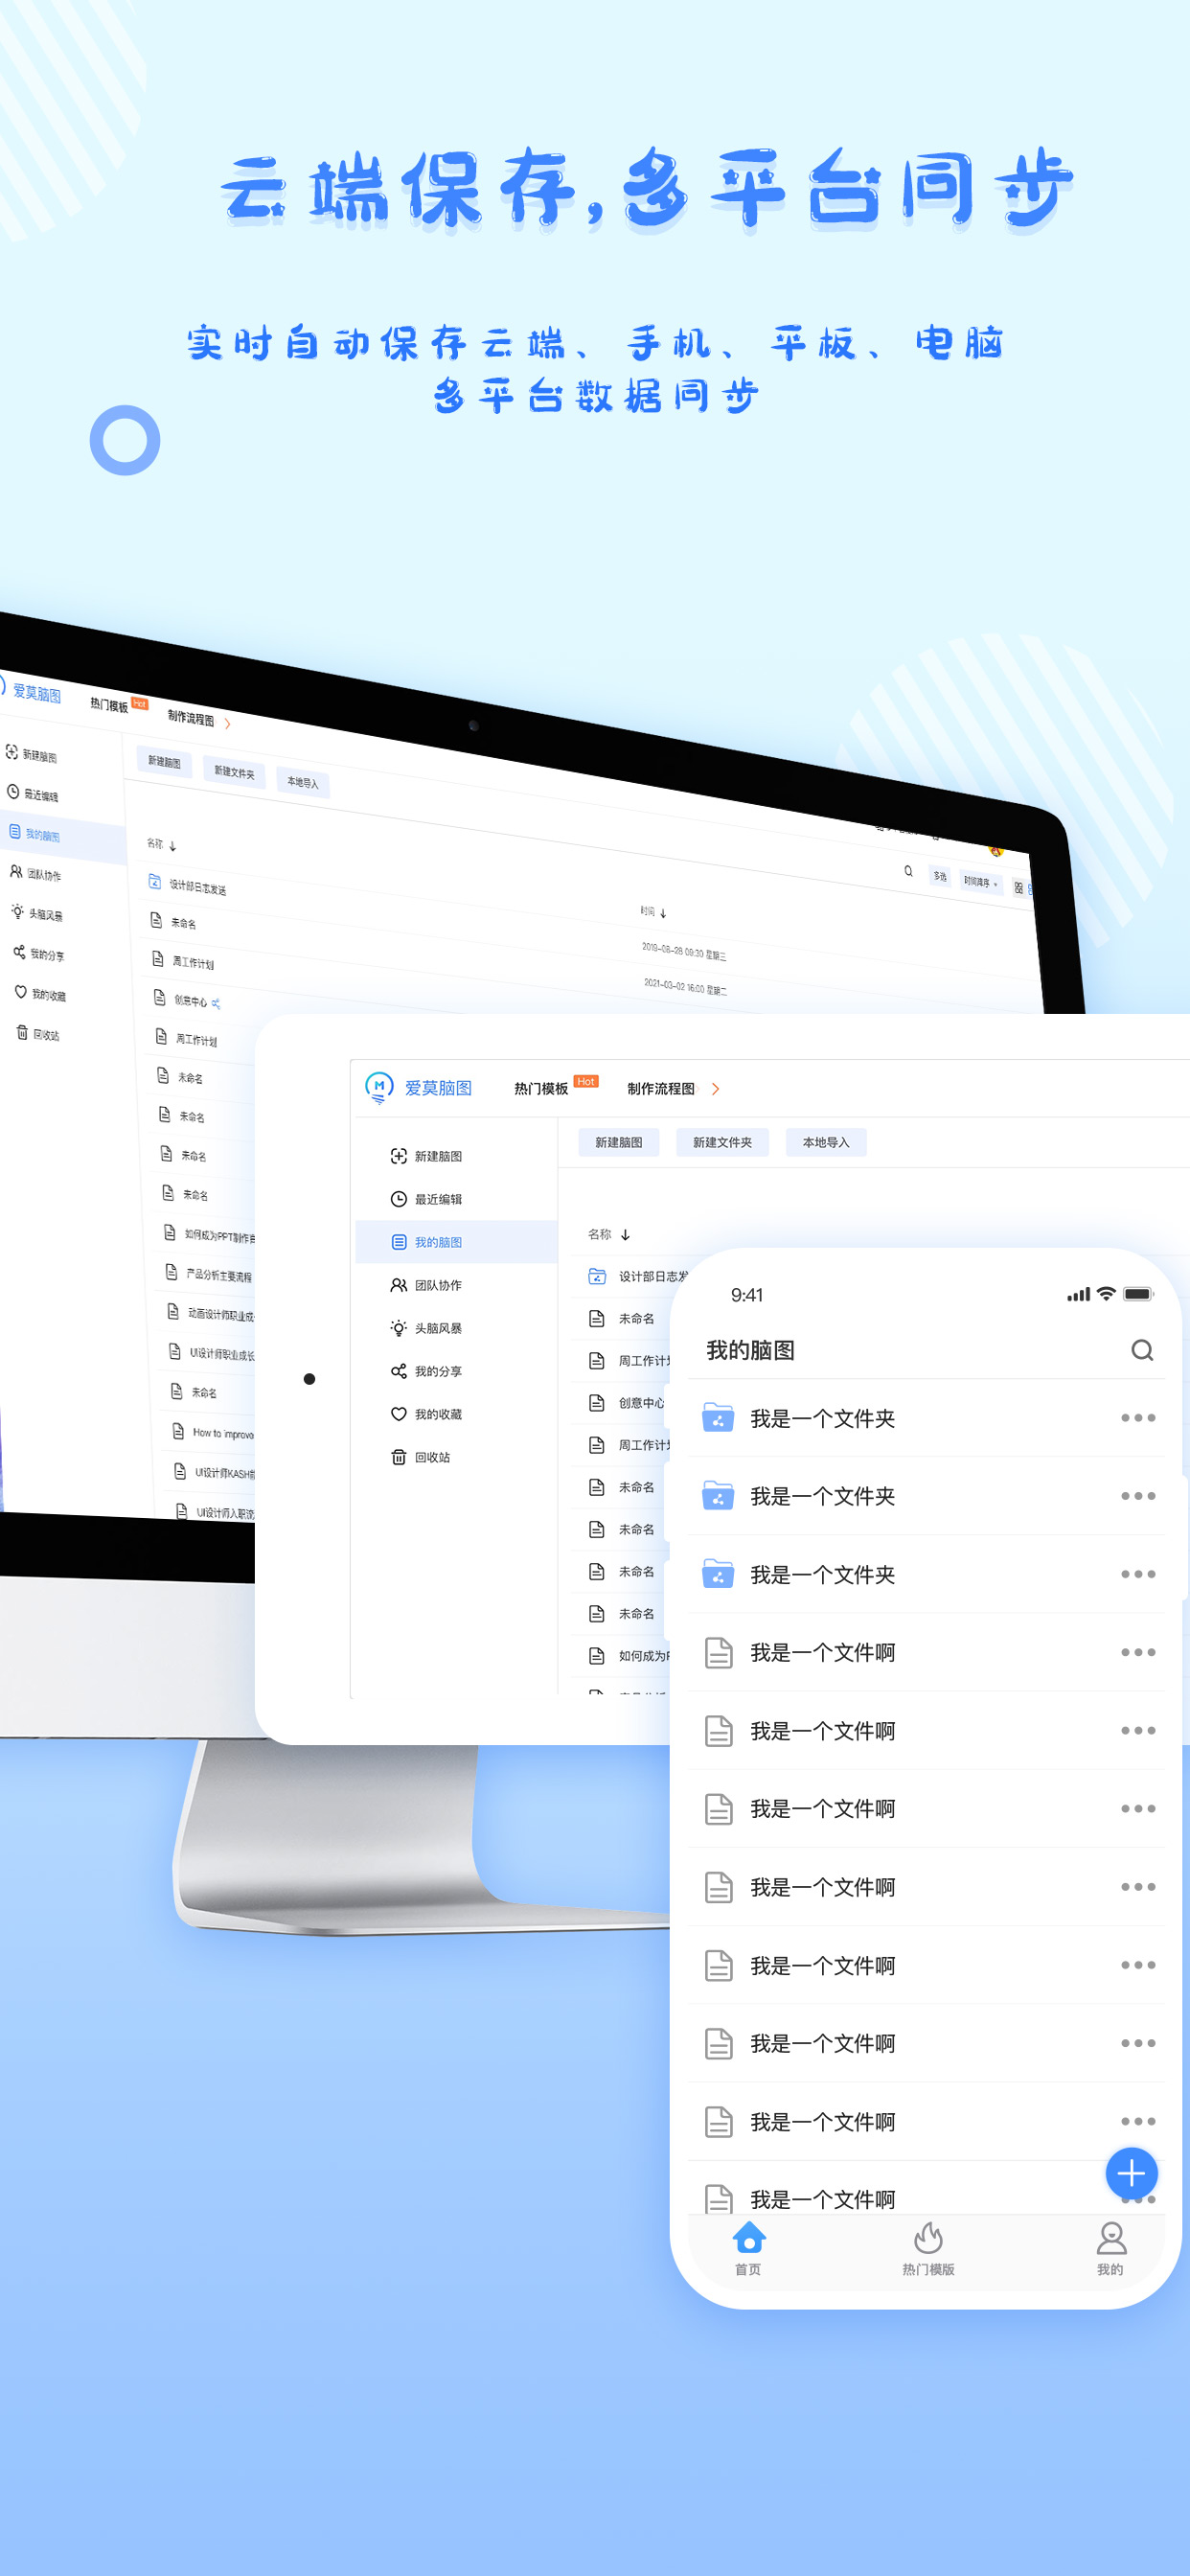The height and width of the screenshot is (2576, 1190).
Task: Click the 爱莫脑图 logo on the tablet
Action: tap(419, 1088)
